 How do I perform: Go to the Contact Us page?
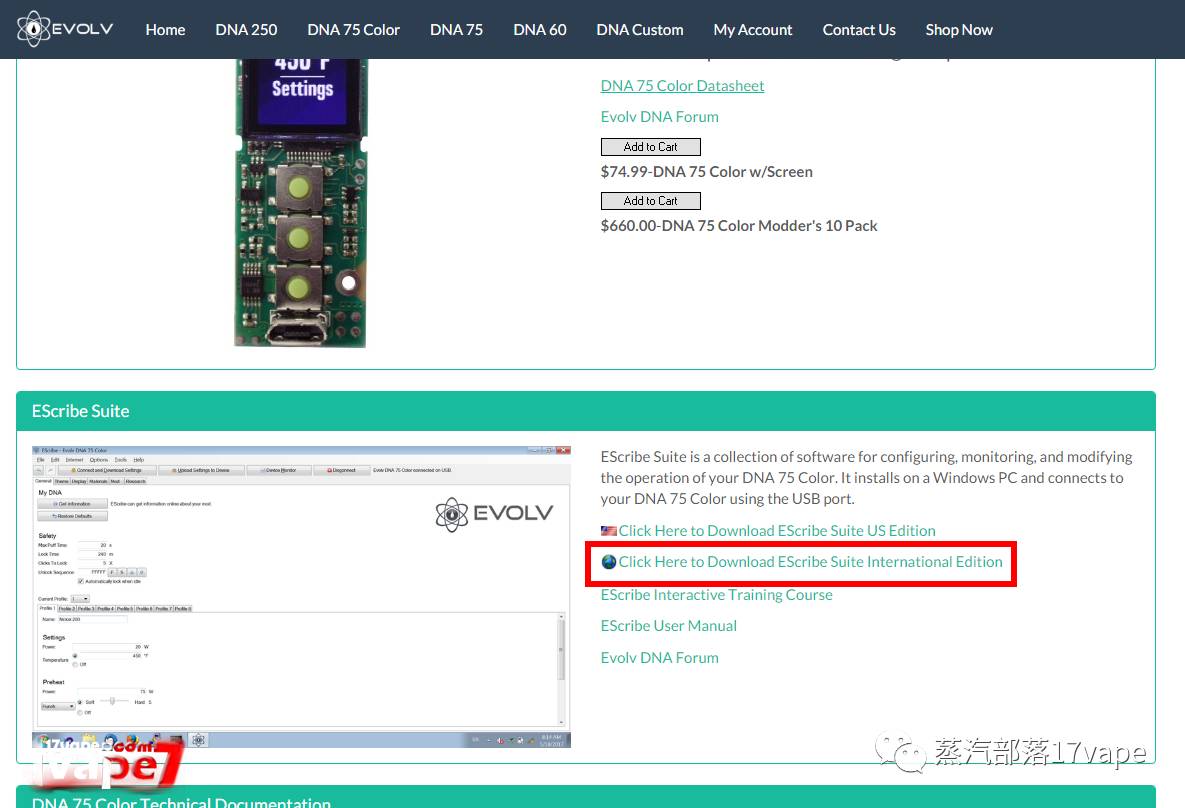pos(859,29)
